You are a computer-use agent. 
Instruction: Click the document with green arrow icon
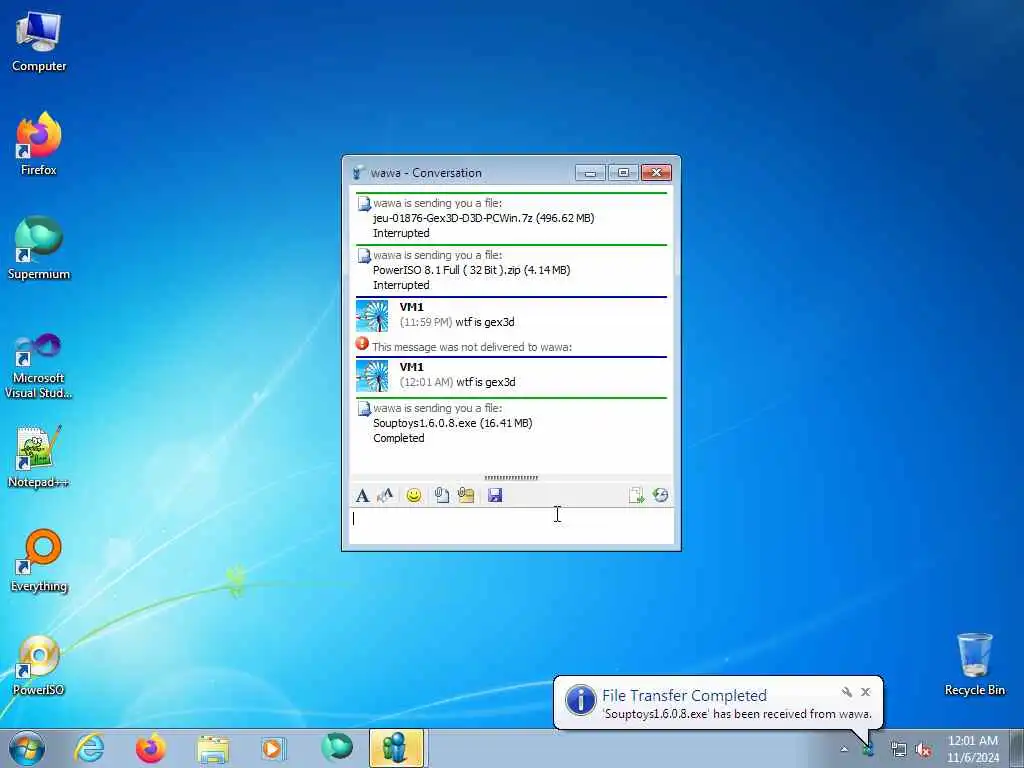point(636,496)
